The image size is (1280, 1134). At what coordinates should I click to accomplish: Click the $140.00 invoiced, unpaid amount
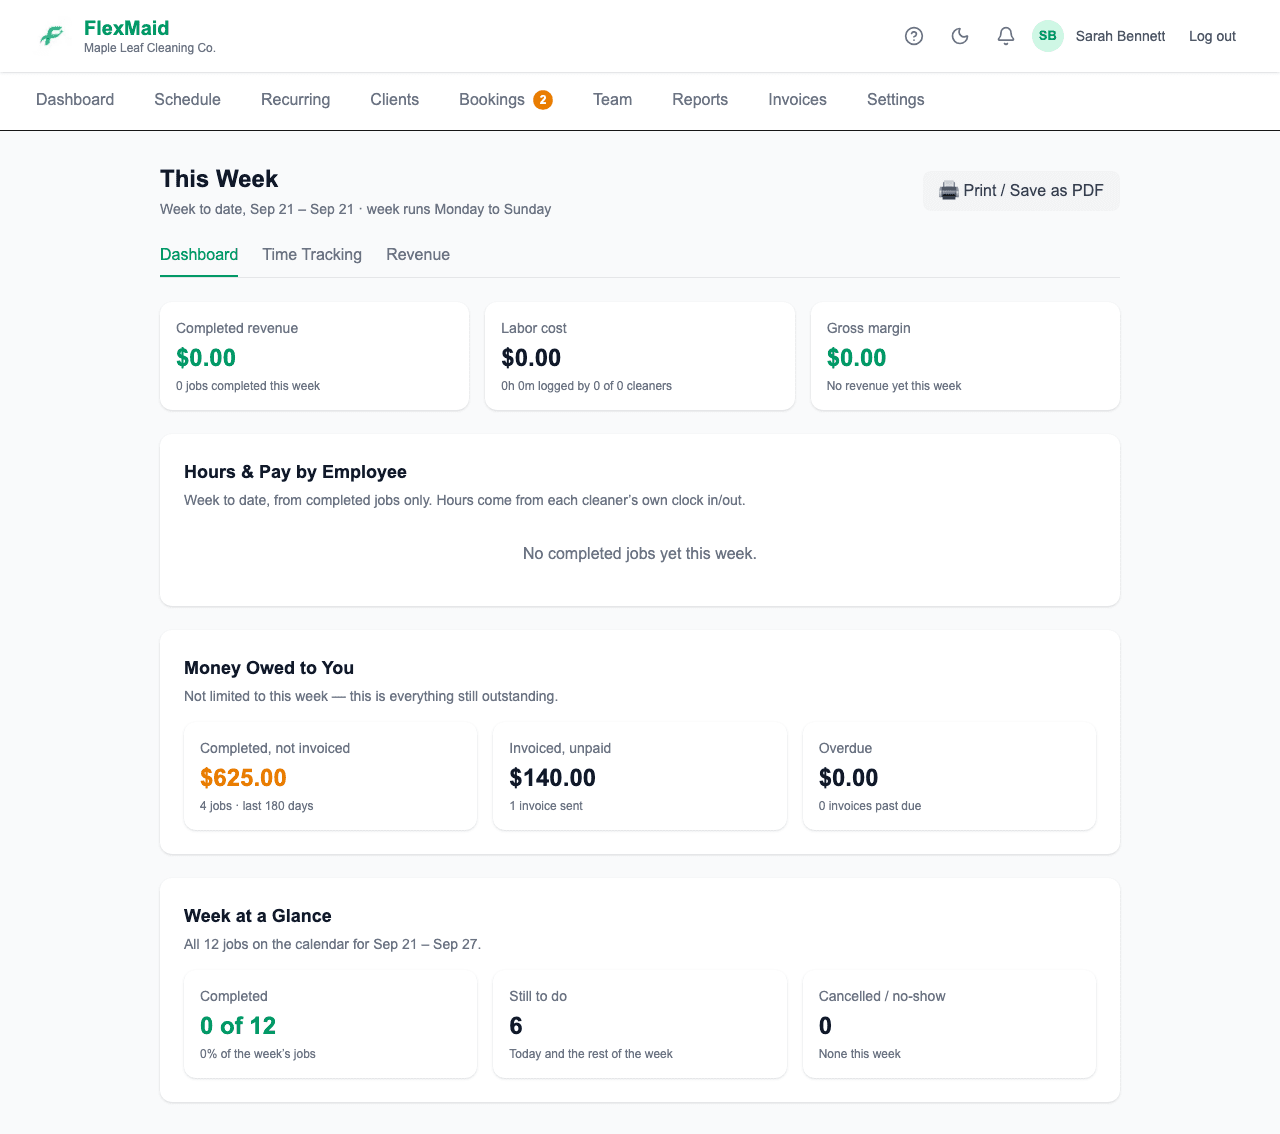tap(552, 778)
